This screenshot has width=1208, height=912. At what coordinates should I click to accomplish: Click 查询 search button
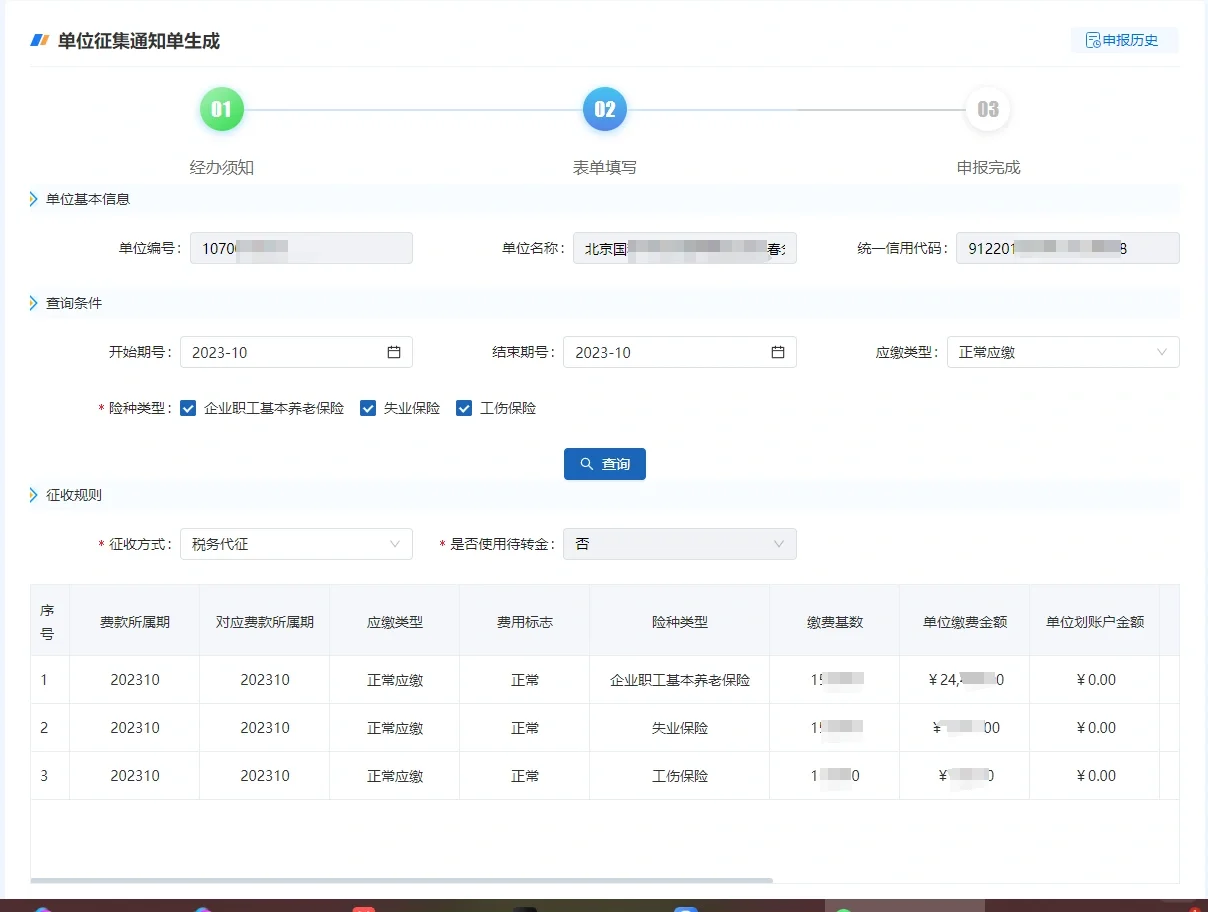point(604,464)
